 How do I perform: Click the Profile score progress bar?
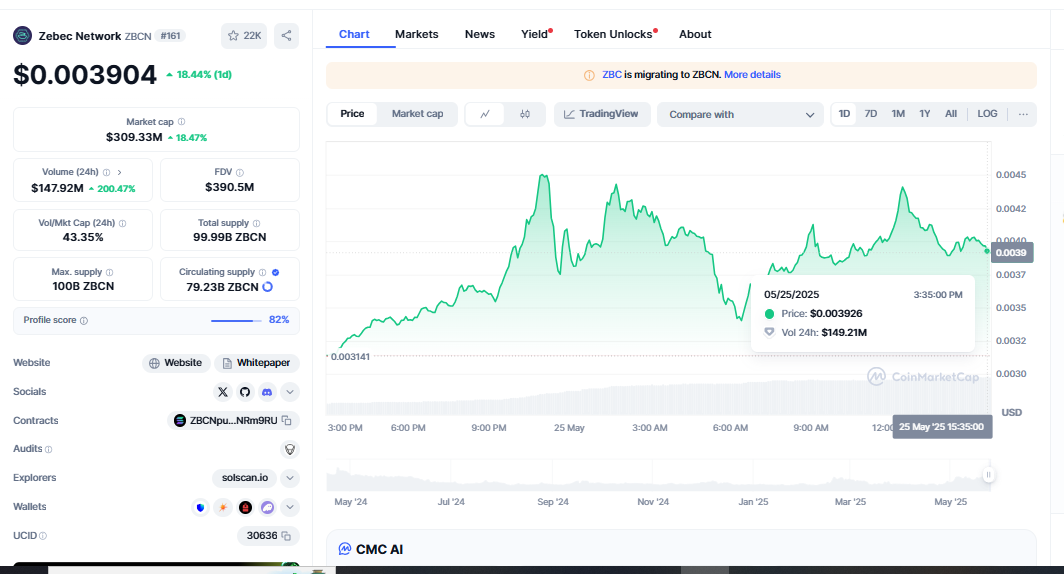[236, 320]
